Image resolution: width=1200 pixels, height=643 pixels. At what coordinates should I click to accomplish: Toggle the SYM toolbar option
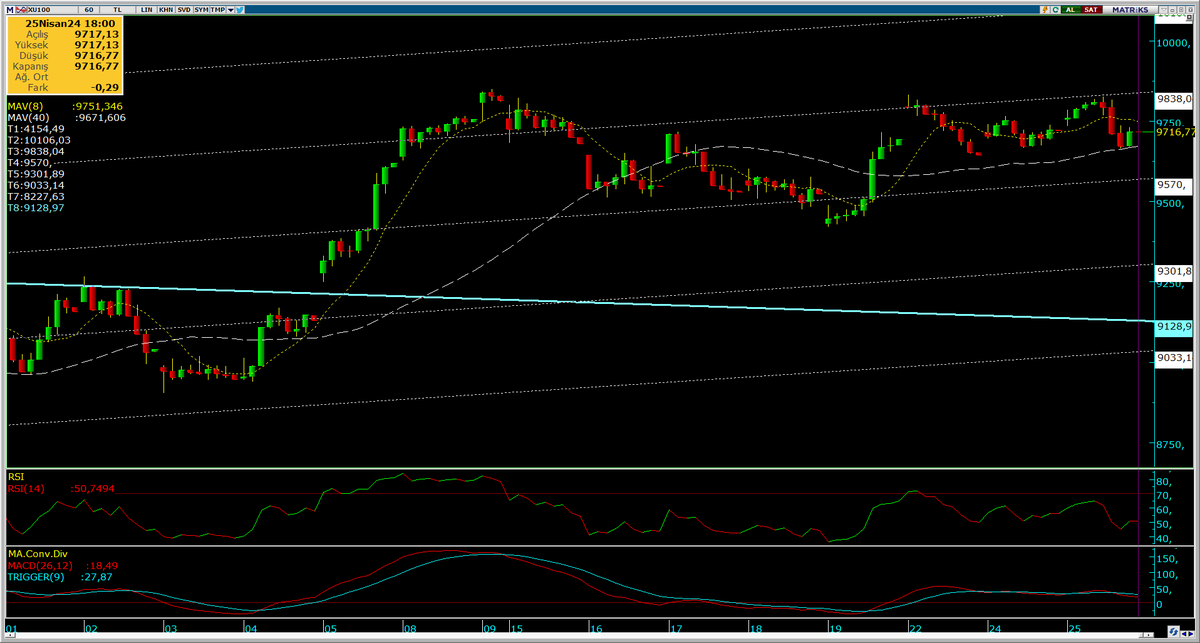(x=201, y=10)
